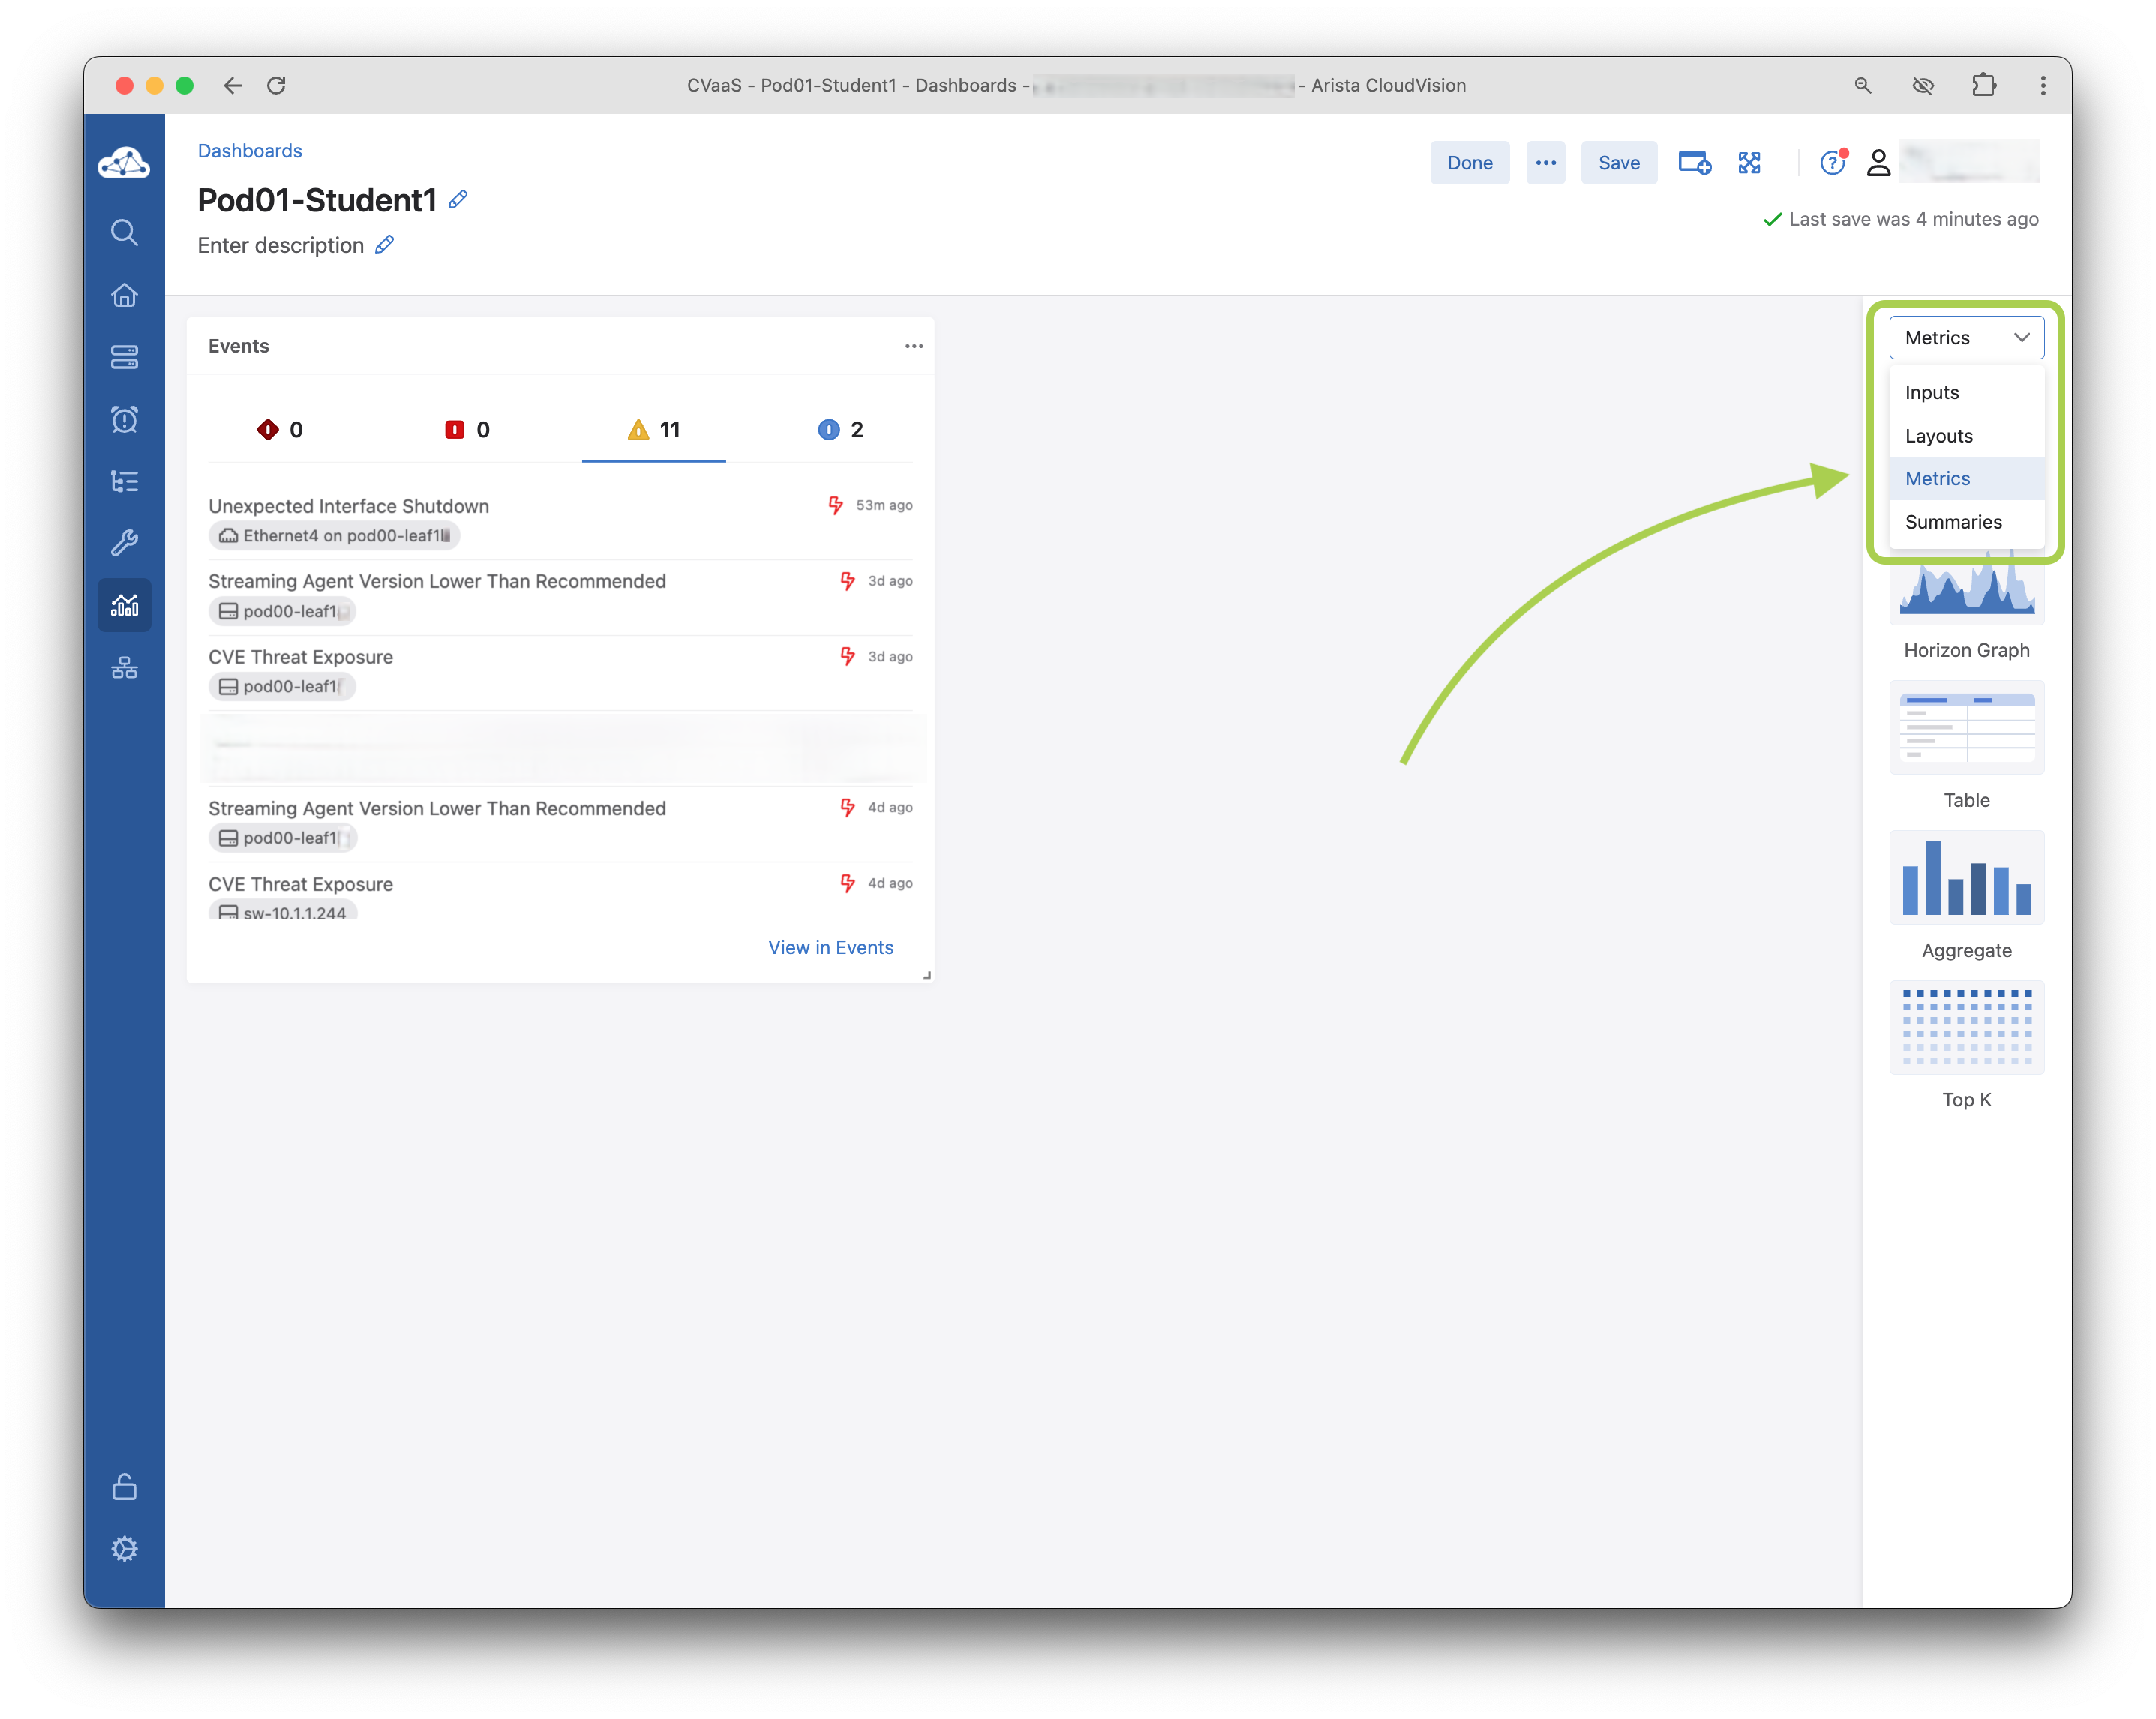Click the wrench provisioning sidebar icon
2156x1719 pixels.
124,543
